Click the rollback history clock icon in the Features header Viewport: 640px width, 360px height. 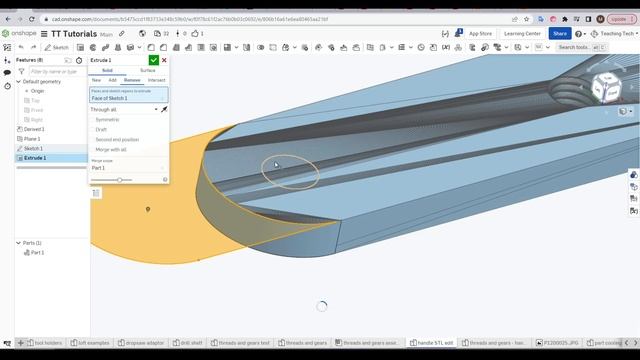pyautogui.click(x=79, y=60)
